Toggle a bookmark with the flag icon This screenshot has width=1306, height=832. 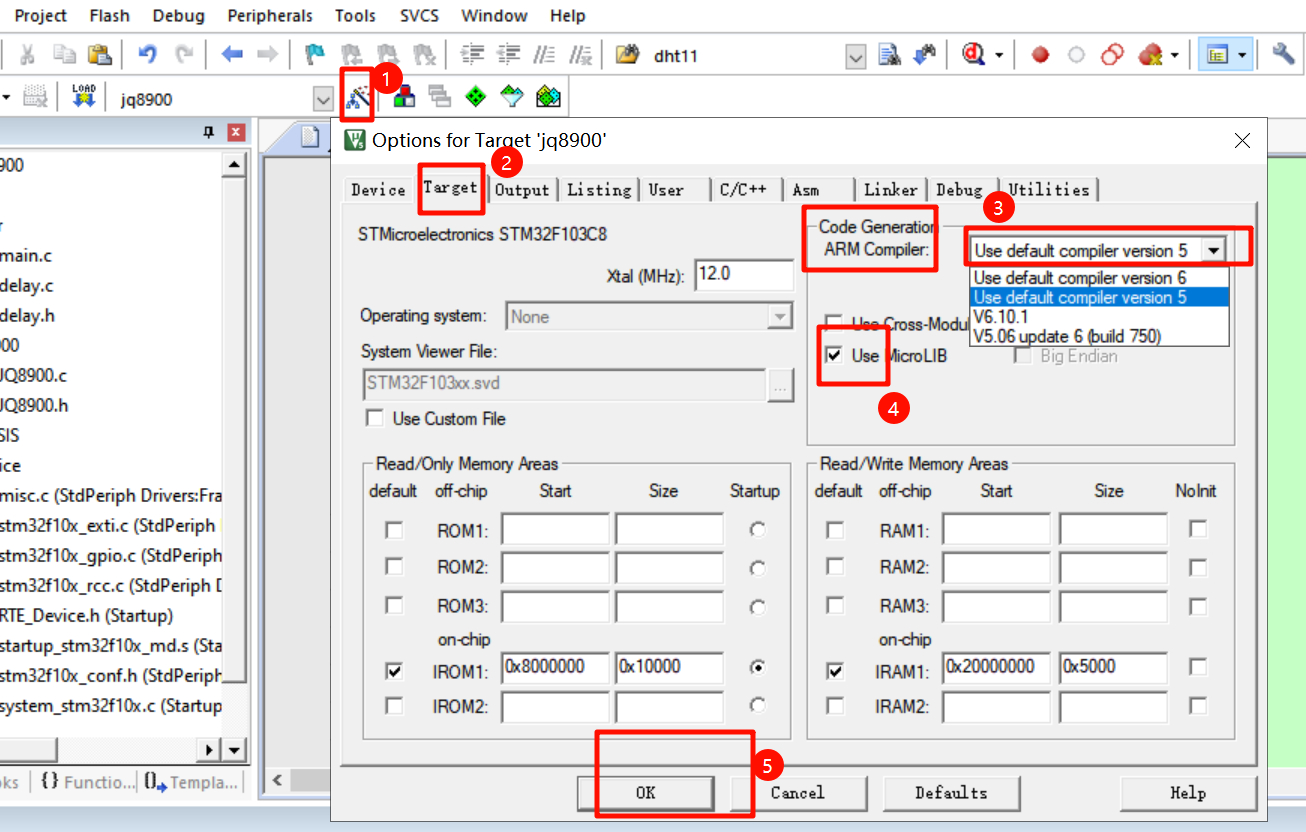[315, 55]
